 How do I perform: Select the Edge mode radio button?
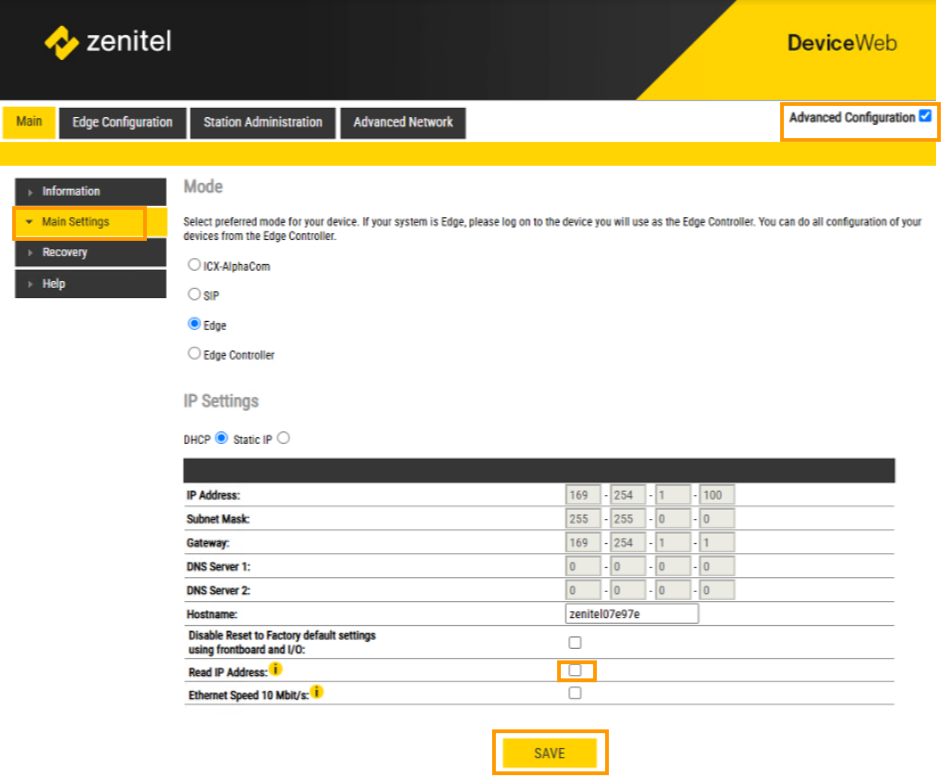click(194, 324)
